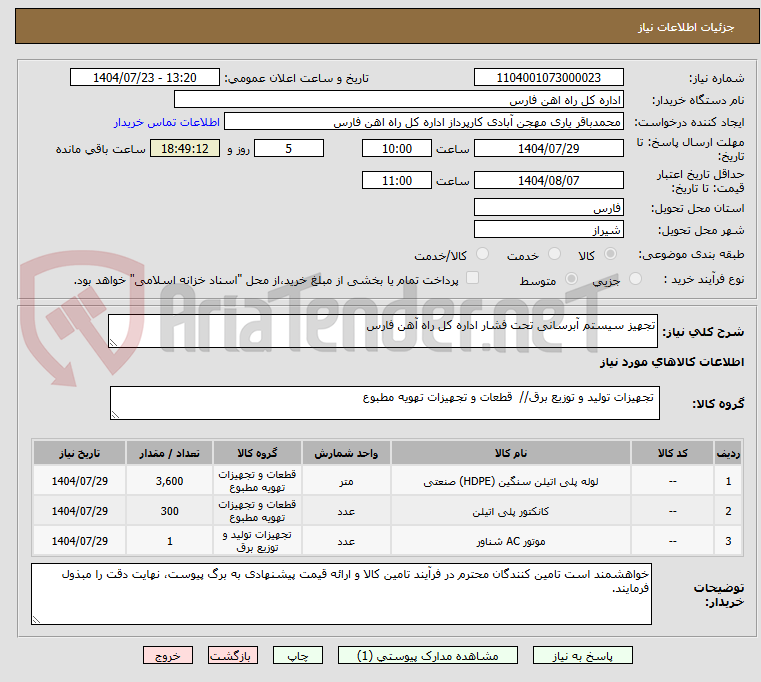Click the table's 'گروه کالا' column header
This screenshot has height=682, width=761.
pos(257,453)
